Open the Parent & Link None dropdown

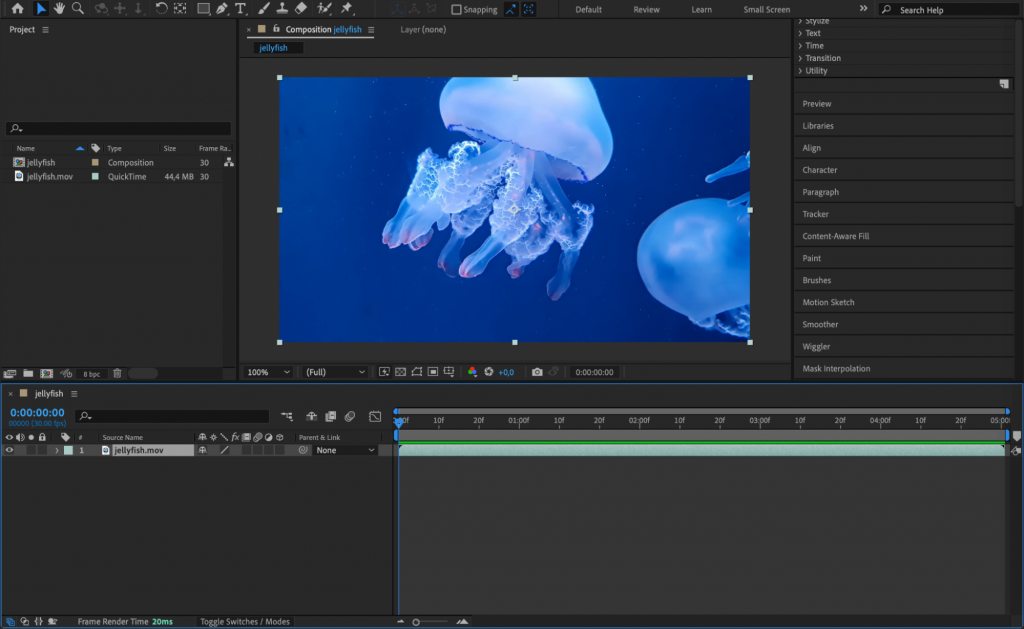point(344,450)
